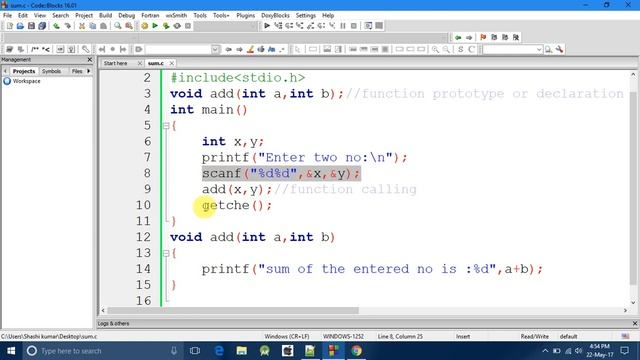The image size is (640, 360).
Task: Open the Build menu
Action: tap(105, 15)
